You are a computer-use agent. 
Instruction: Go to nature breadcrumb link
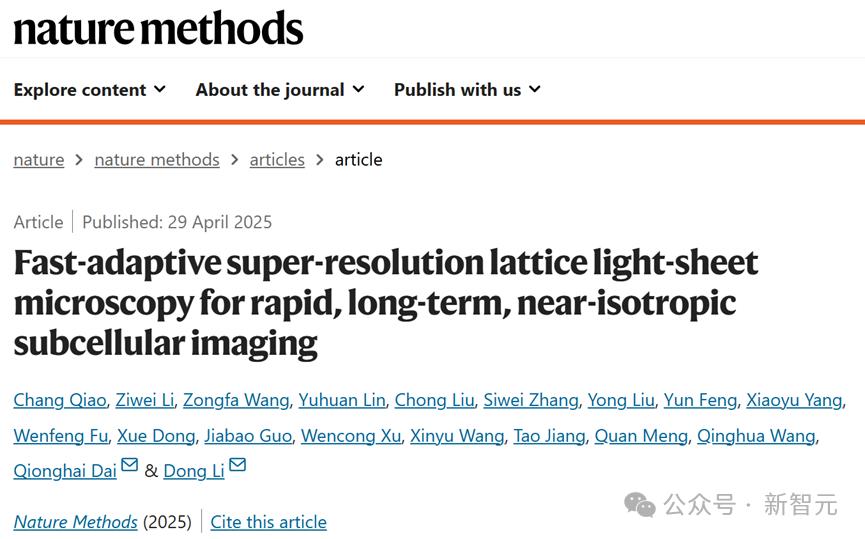(39, 160)
